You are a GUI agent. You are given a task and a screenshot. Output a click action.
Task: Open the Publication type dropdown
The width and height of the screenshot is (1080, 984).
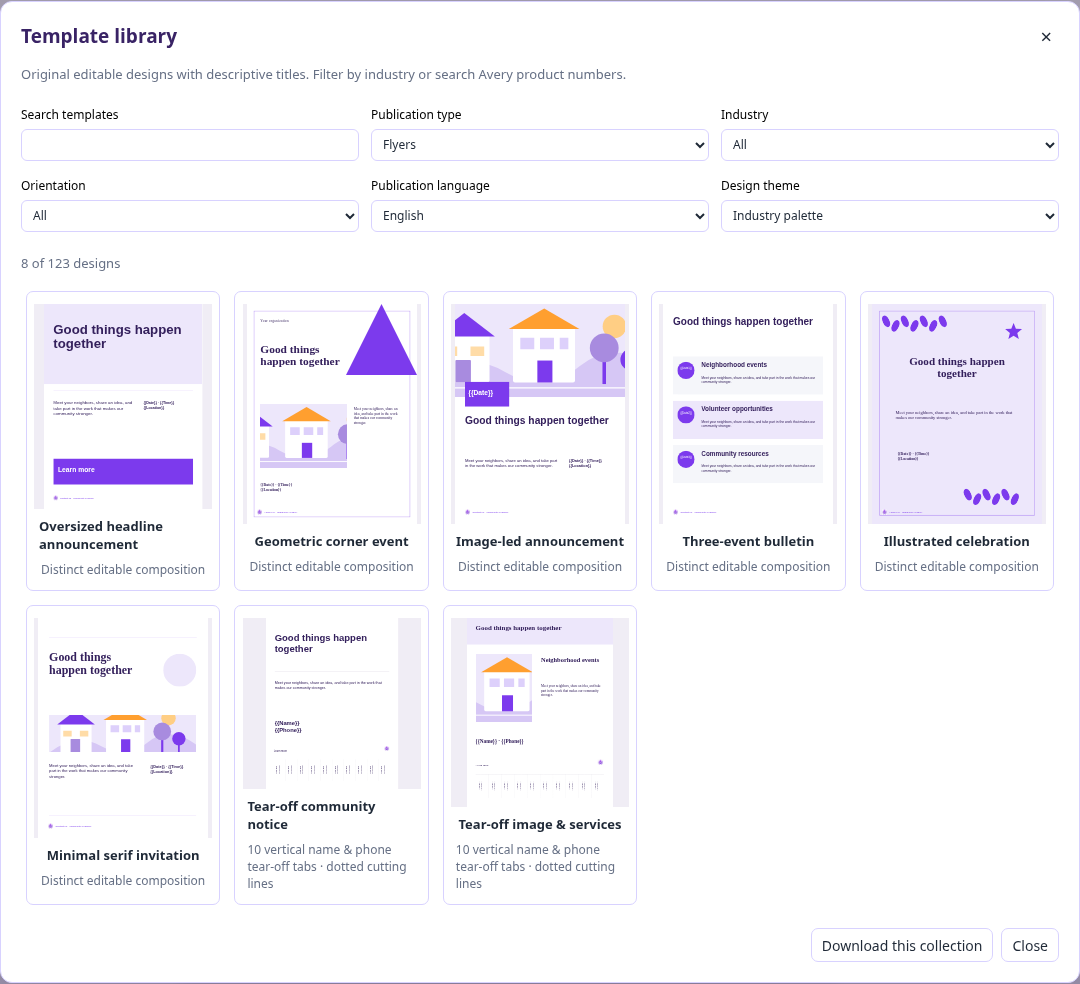click(x=539, y=145)
